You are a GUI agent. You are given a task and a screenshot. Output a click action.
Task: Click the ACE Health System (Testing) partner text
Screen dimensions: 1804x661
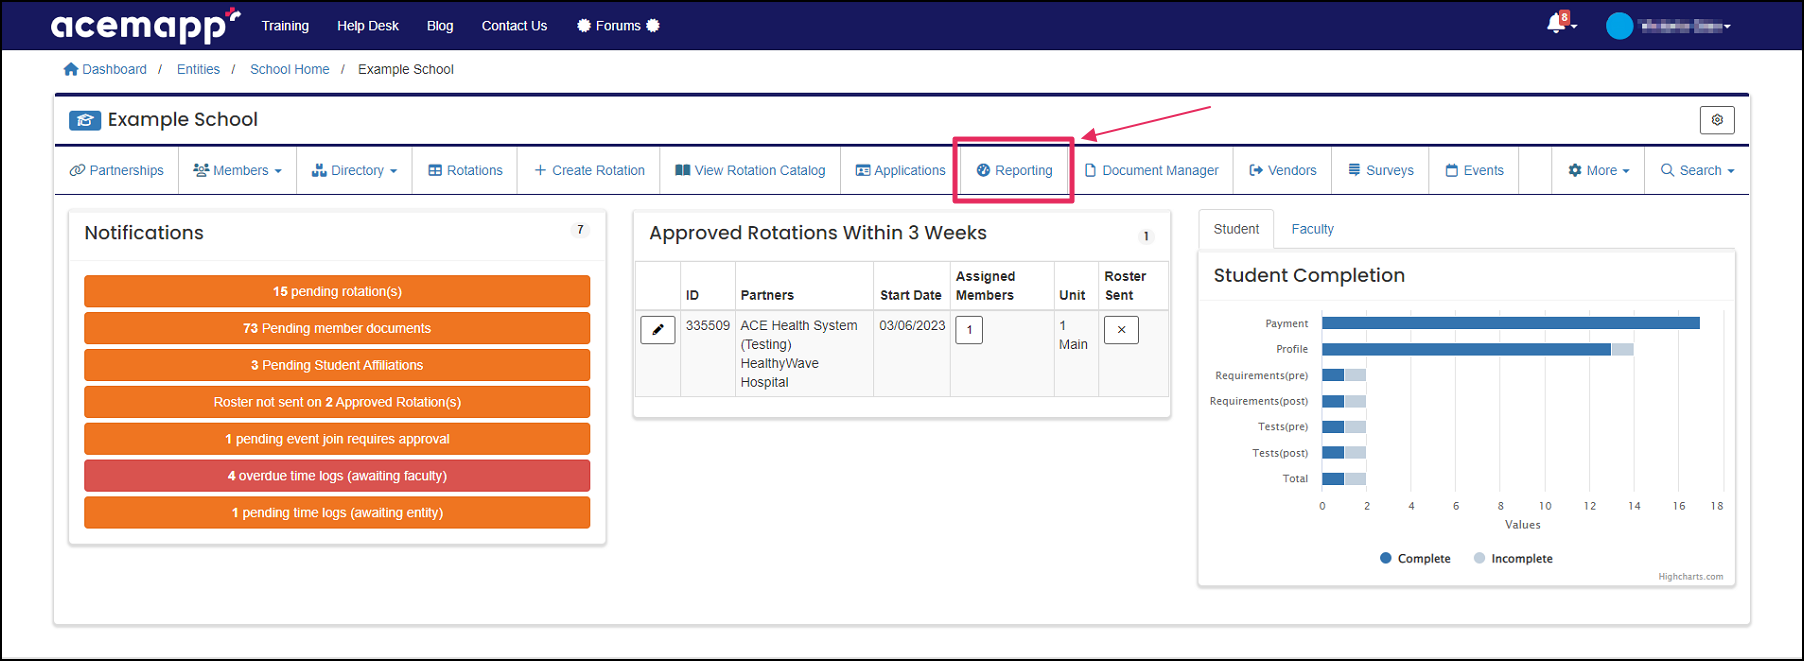798,335
